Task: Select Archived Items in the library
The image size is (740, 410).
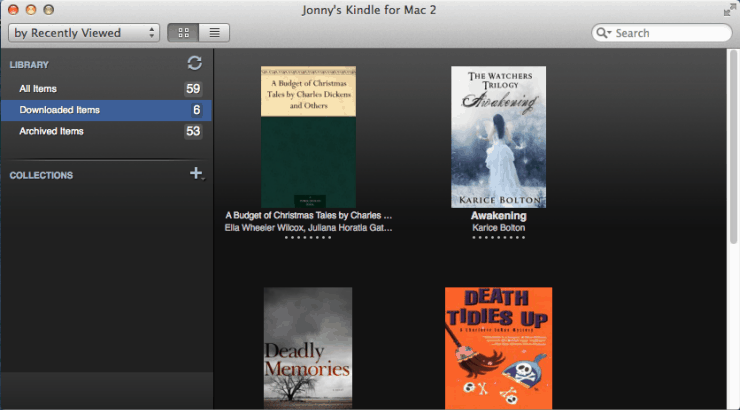Action: pyautogui.click(x=106, y=131)
